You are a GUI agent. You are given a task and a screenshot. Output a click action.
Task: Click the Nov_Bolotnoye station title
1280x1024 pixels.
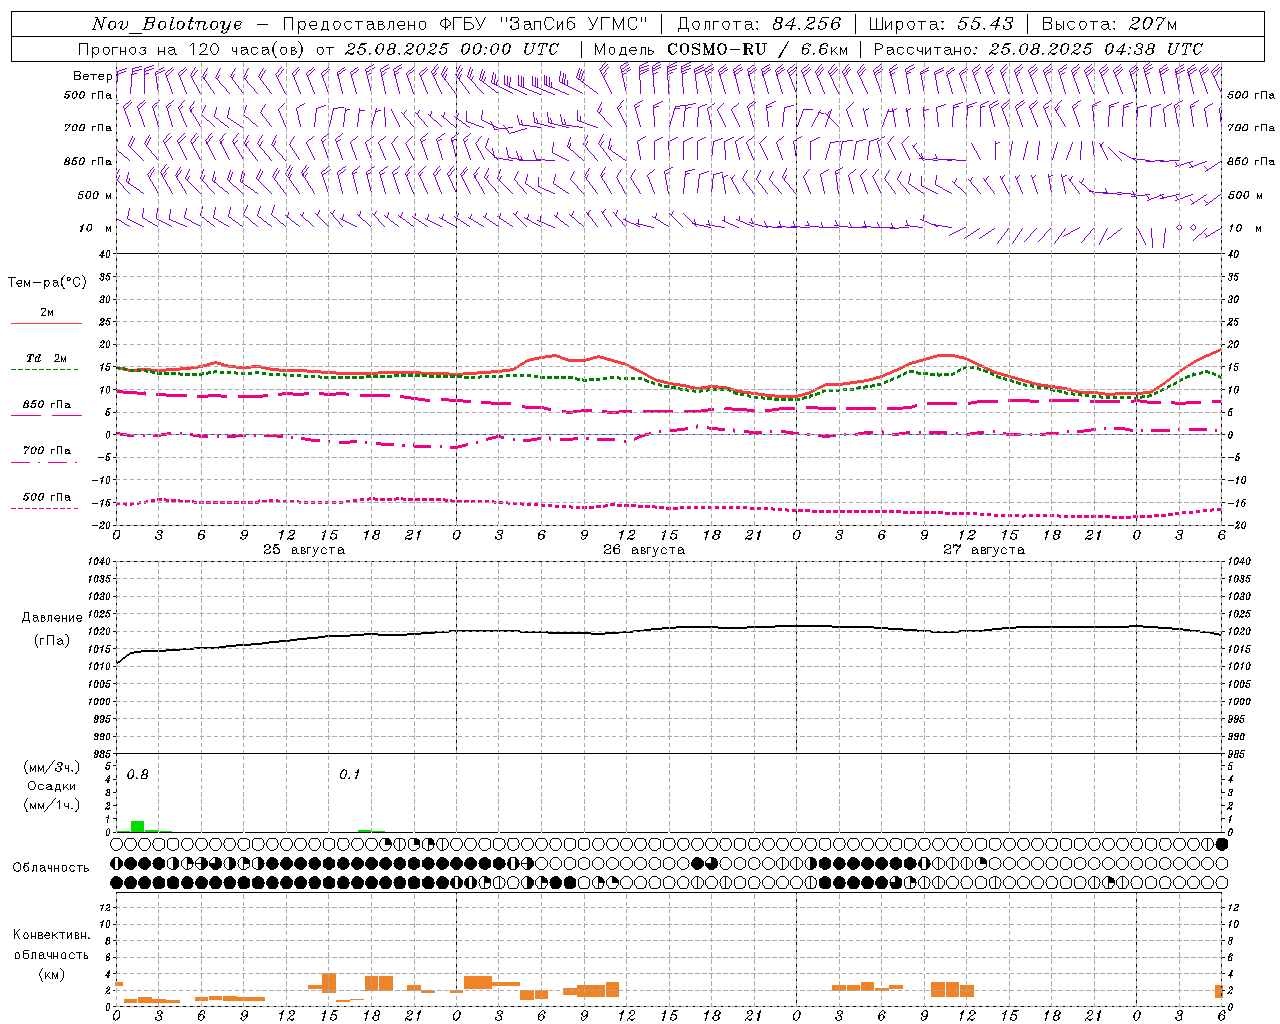coord(167,24)
